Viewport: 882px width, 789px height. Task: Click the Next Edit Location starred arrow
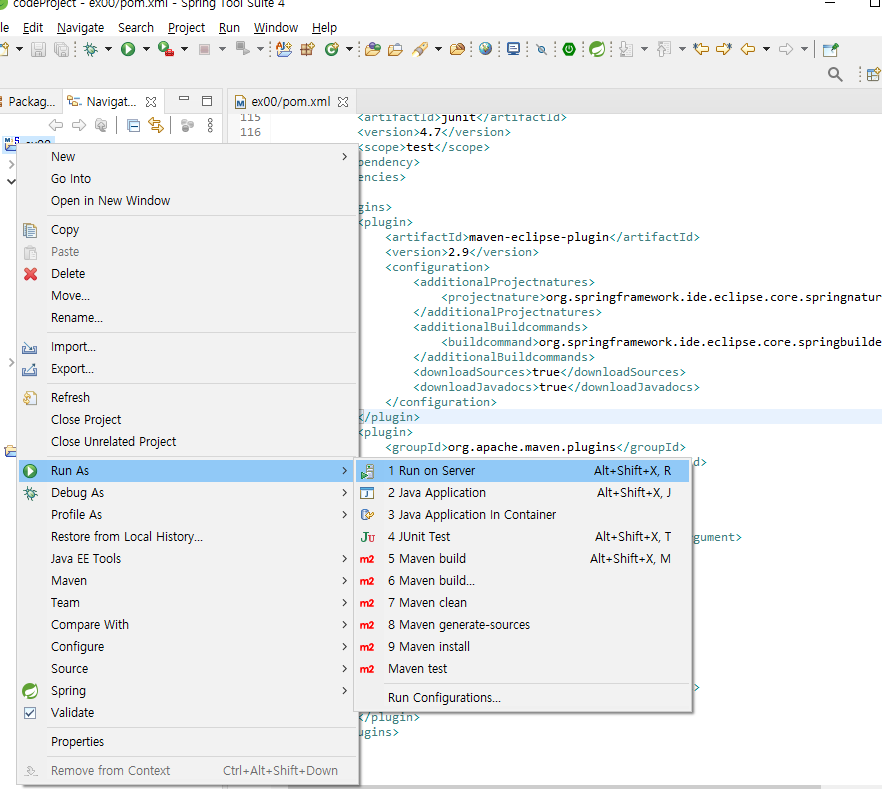(x=724, y=49)
